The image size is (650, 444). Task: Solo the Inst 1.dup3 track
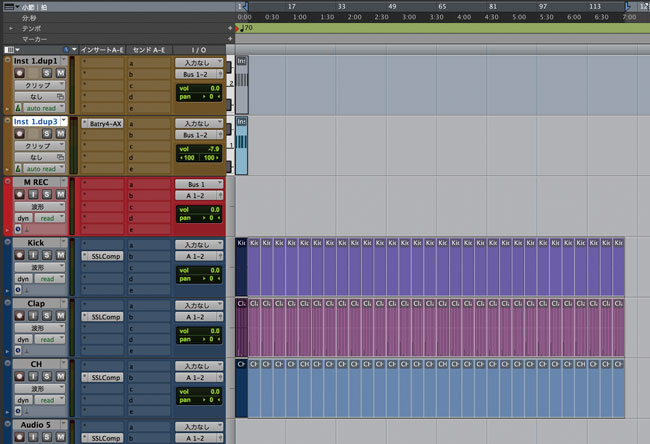pyautogui.click(x=47, y=134)
